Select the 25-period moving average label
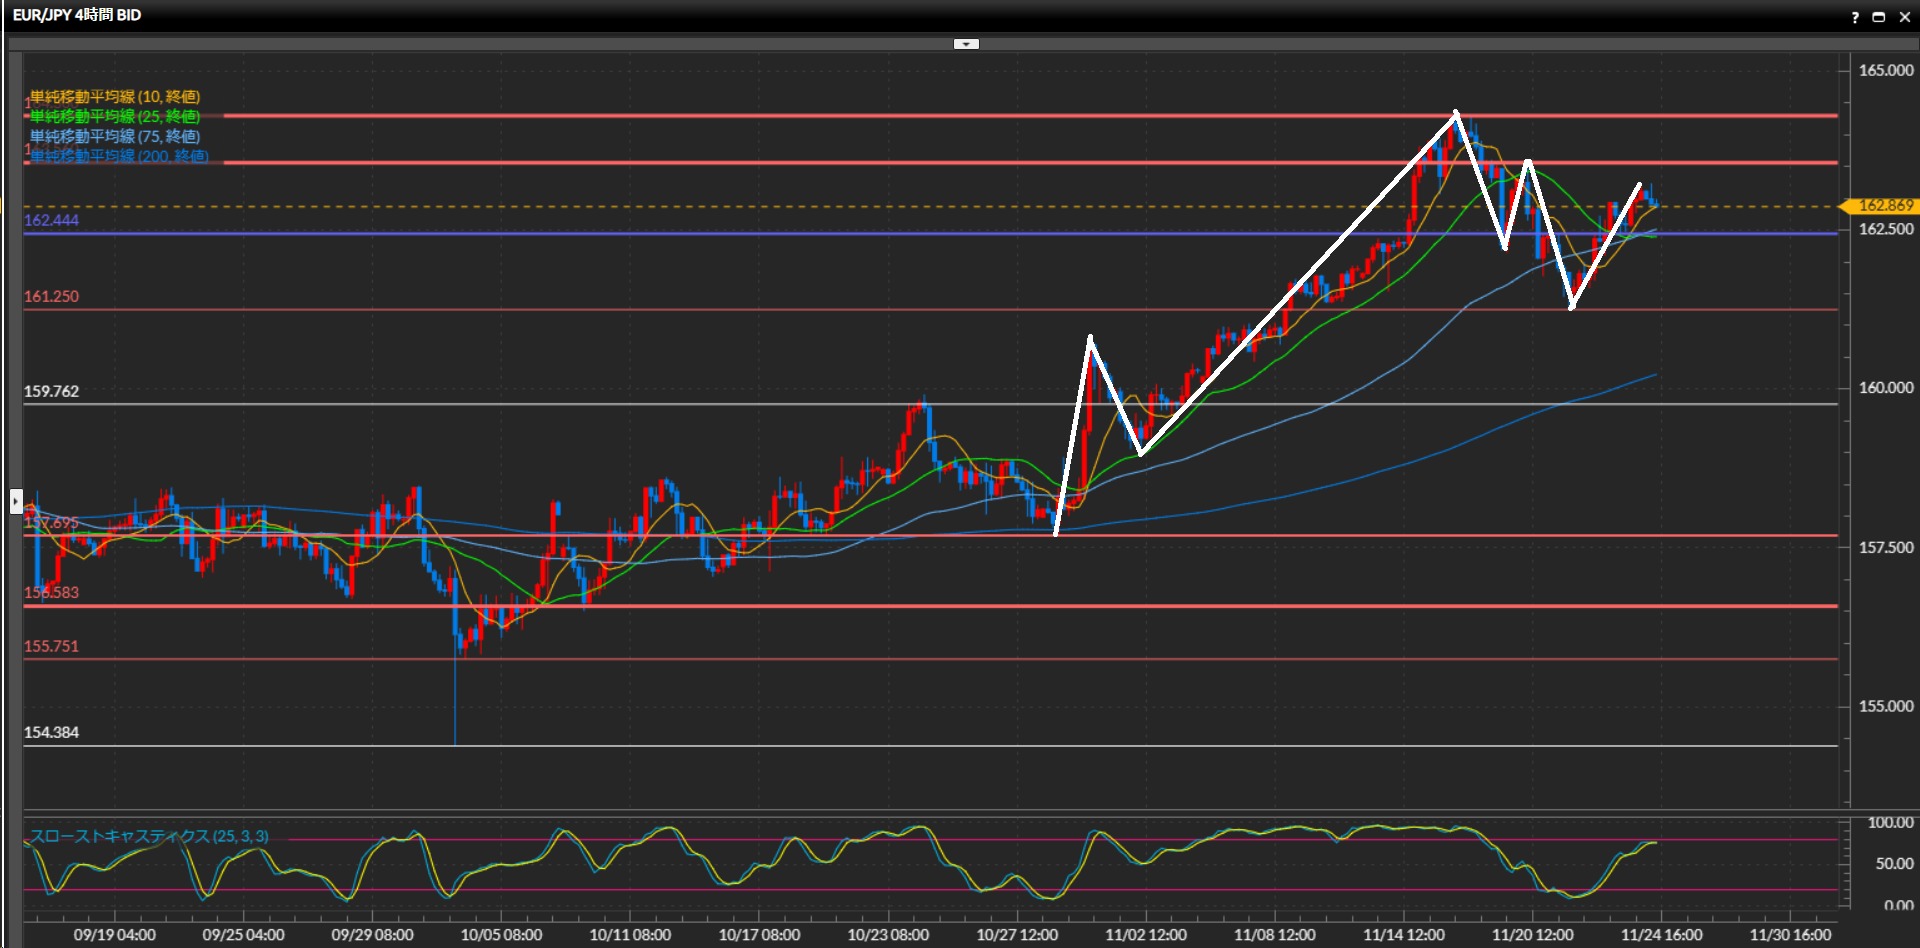This screenshot has width=1920, height=948. (x=115, y=117)
